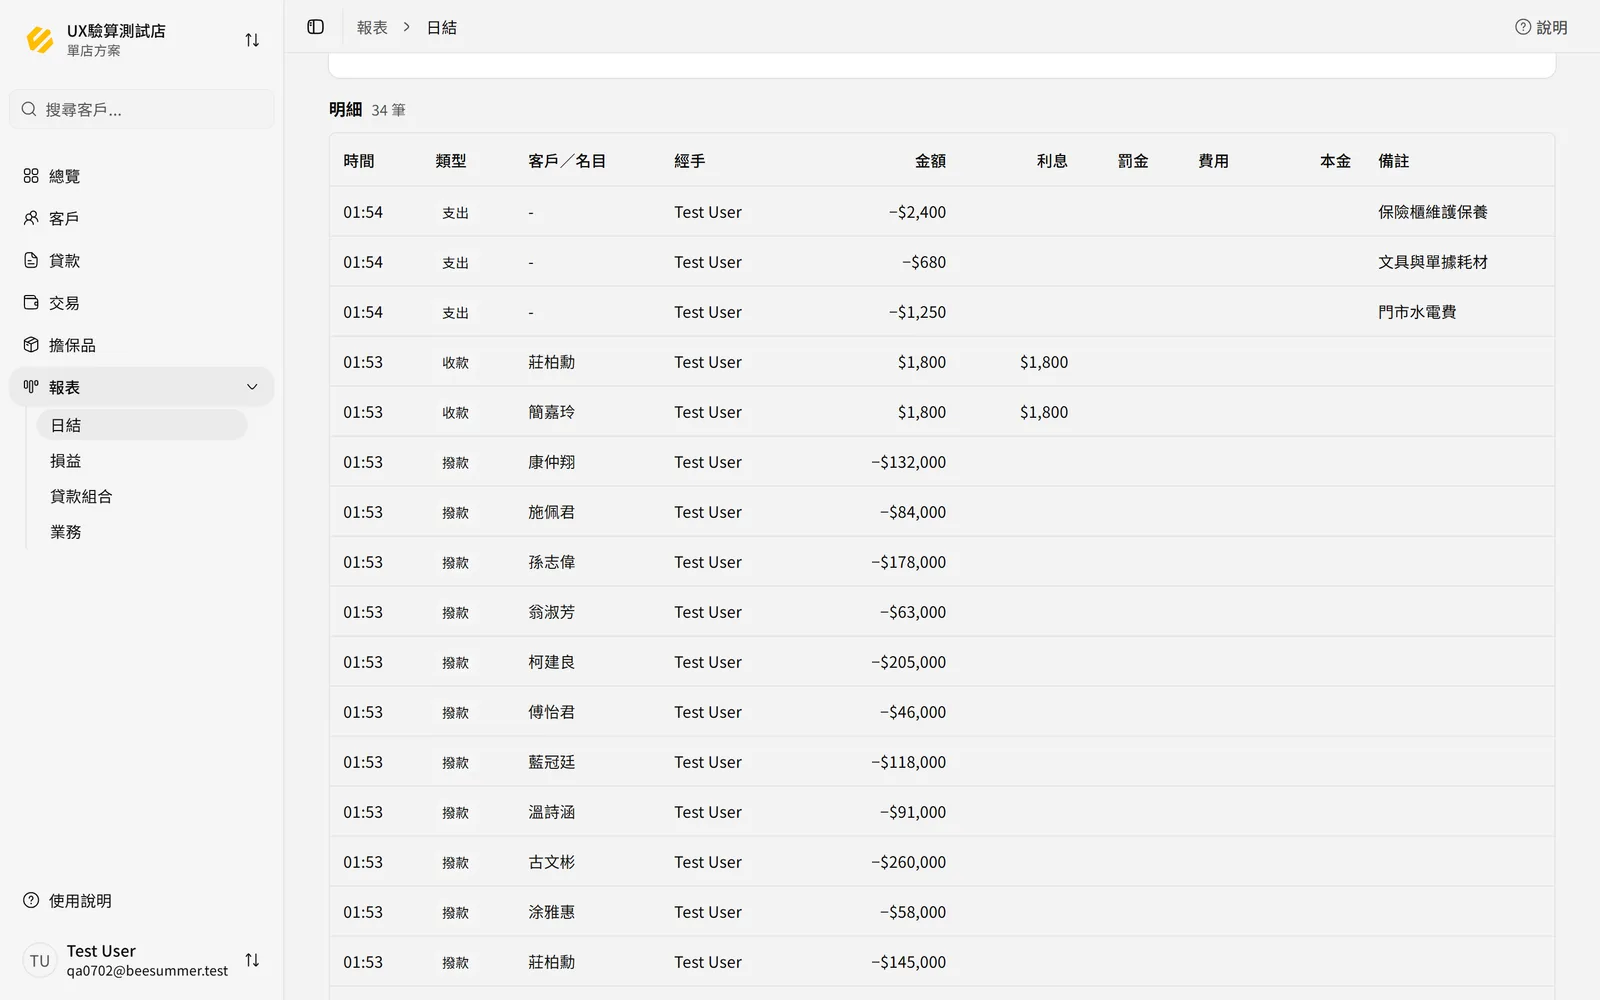Click customer name 康仲翔
The image size is (1600, 1000).
click(552, 462)
